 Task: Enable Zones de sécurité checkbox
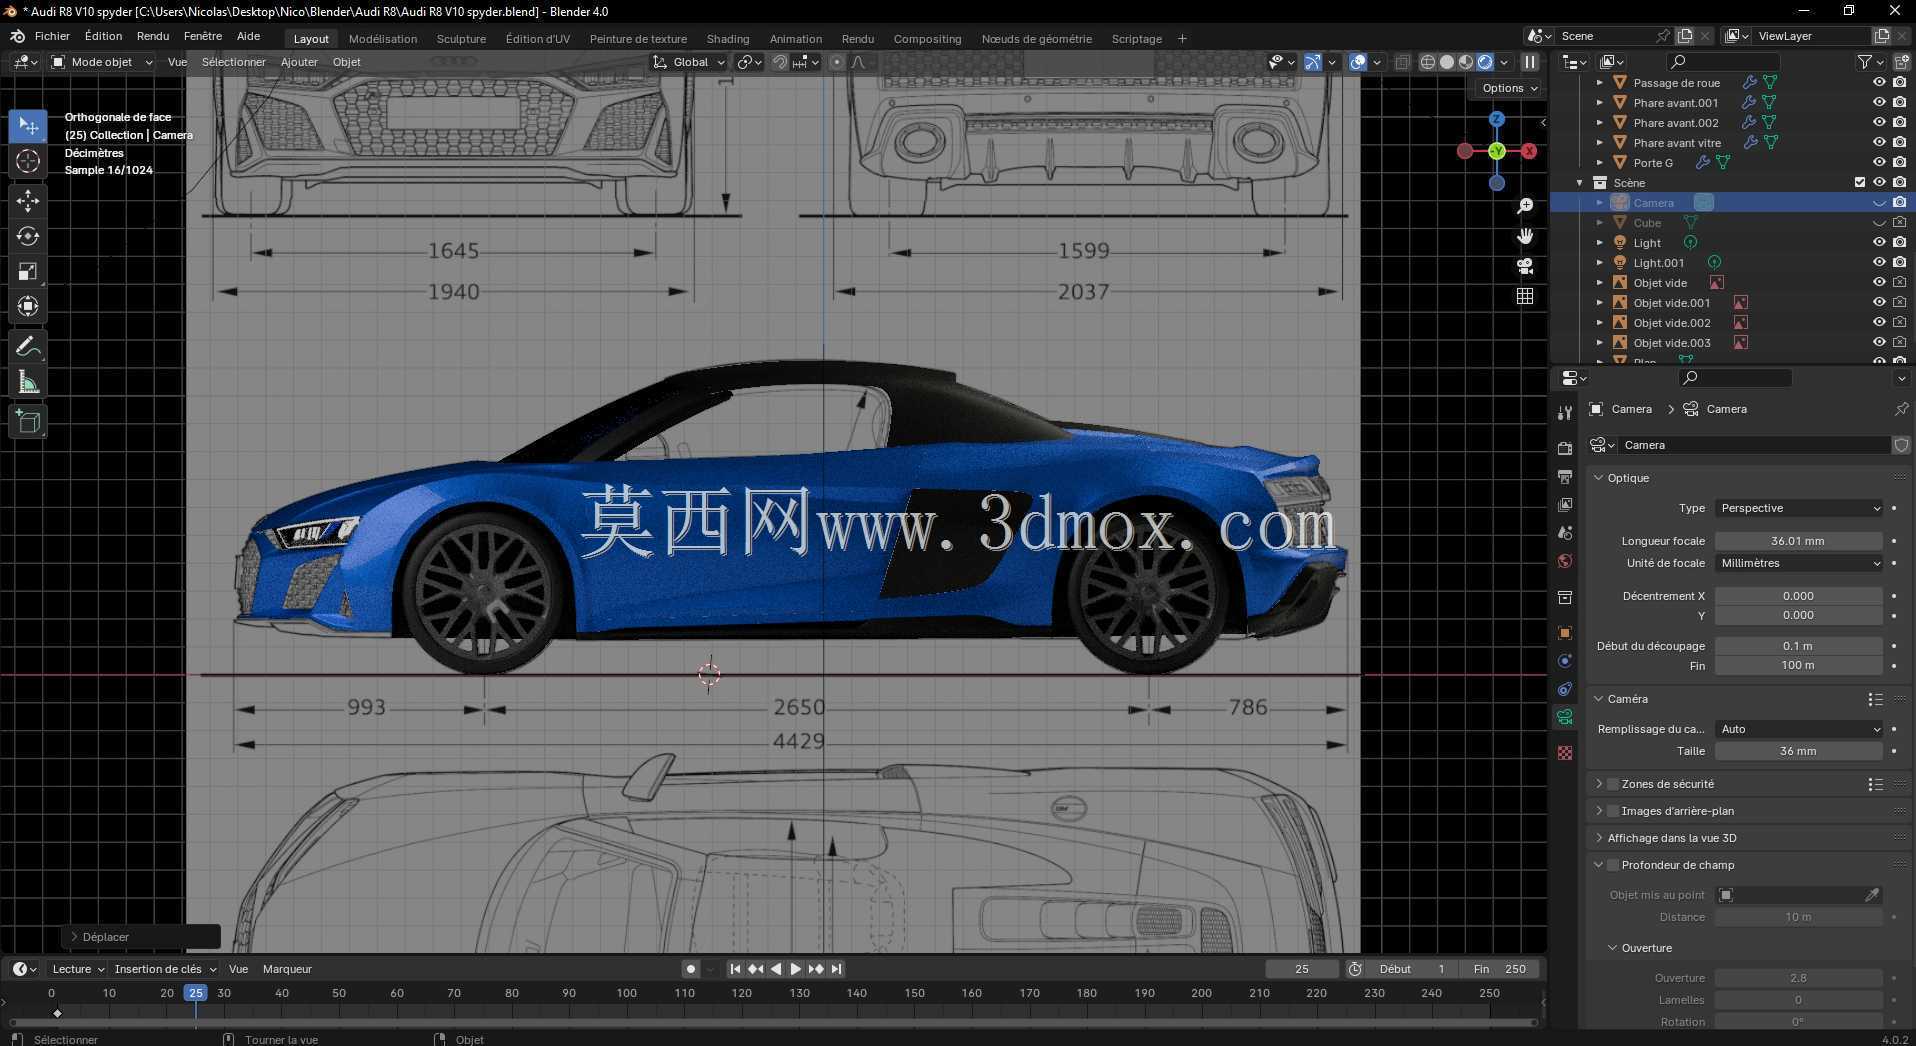[x=1612, y=784]
